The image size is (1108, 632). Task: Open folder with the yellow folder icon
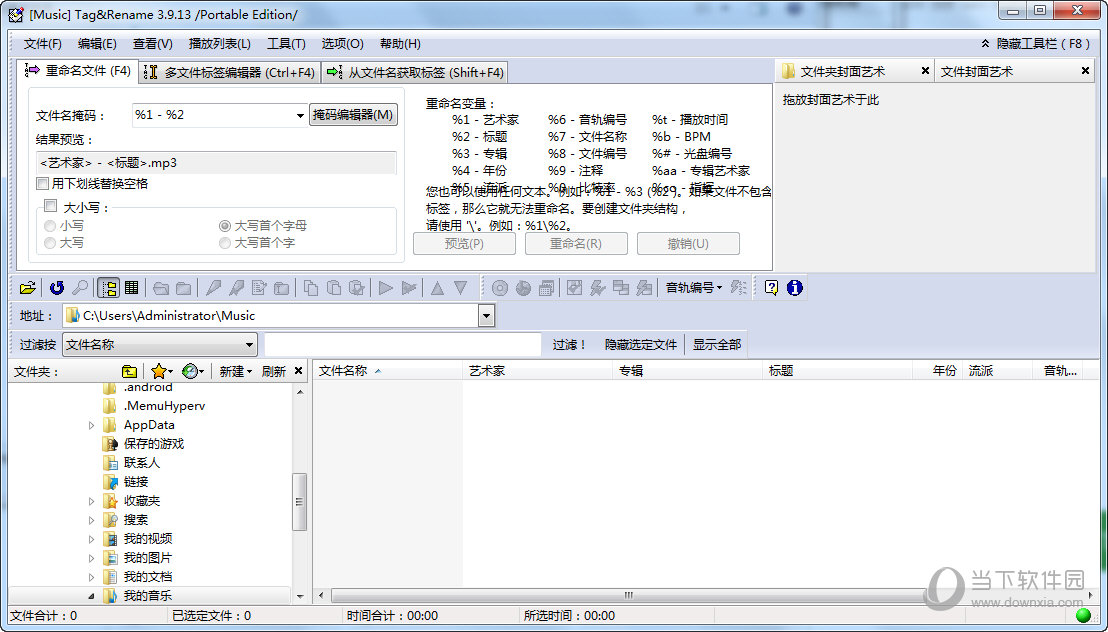(x=28, y=288)
